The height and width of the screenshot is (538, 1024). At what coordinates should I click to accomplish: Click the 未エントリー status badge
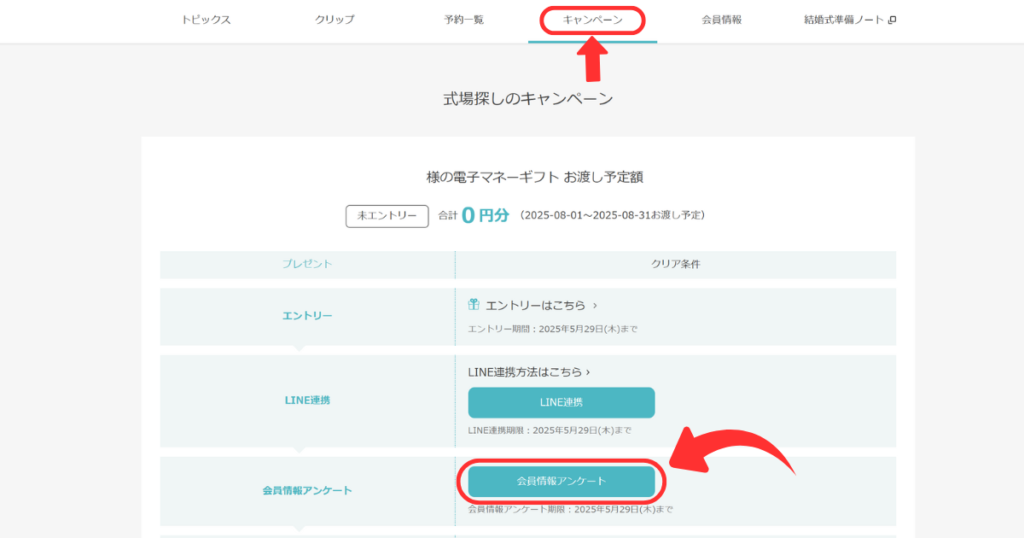tap(387, 216)
